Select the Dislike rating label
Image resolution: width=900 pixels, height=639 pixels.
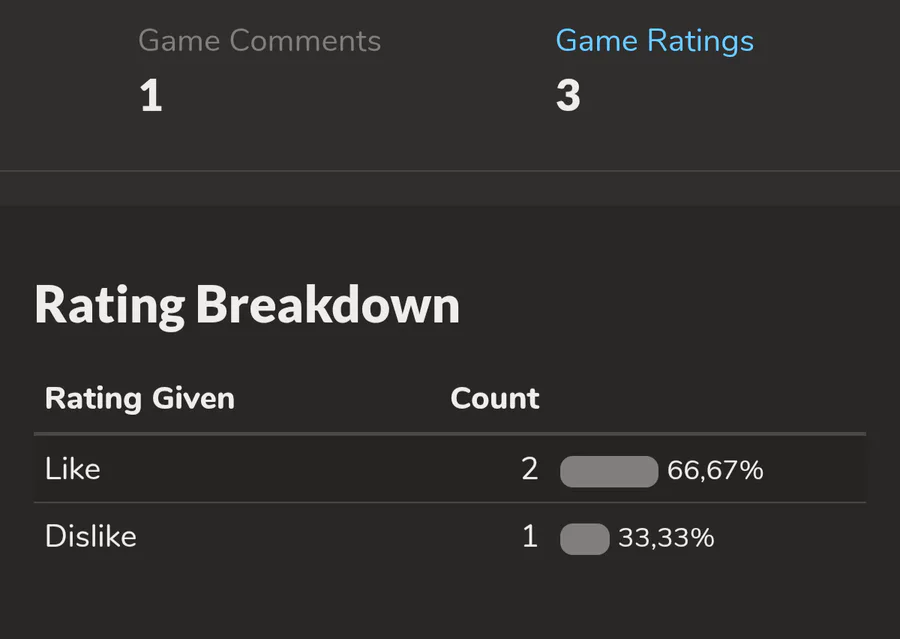(x=90, y=536)
